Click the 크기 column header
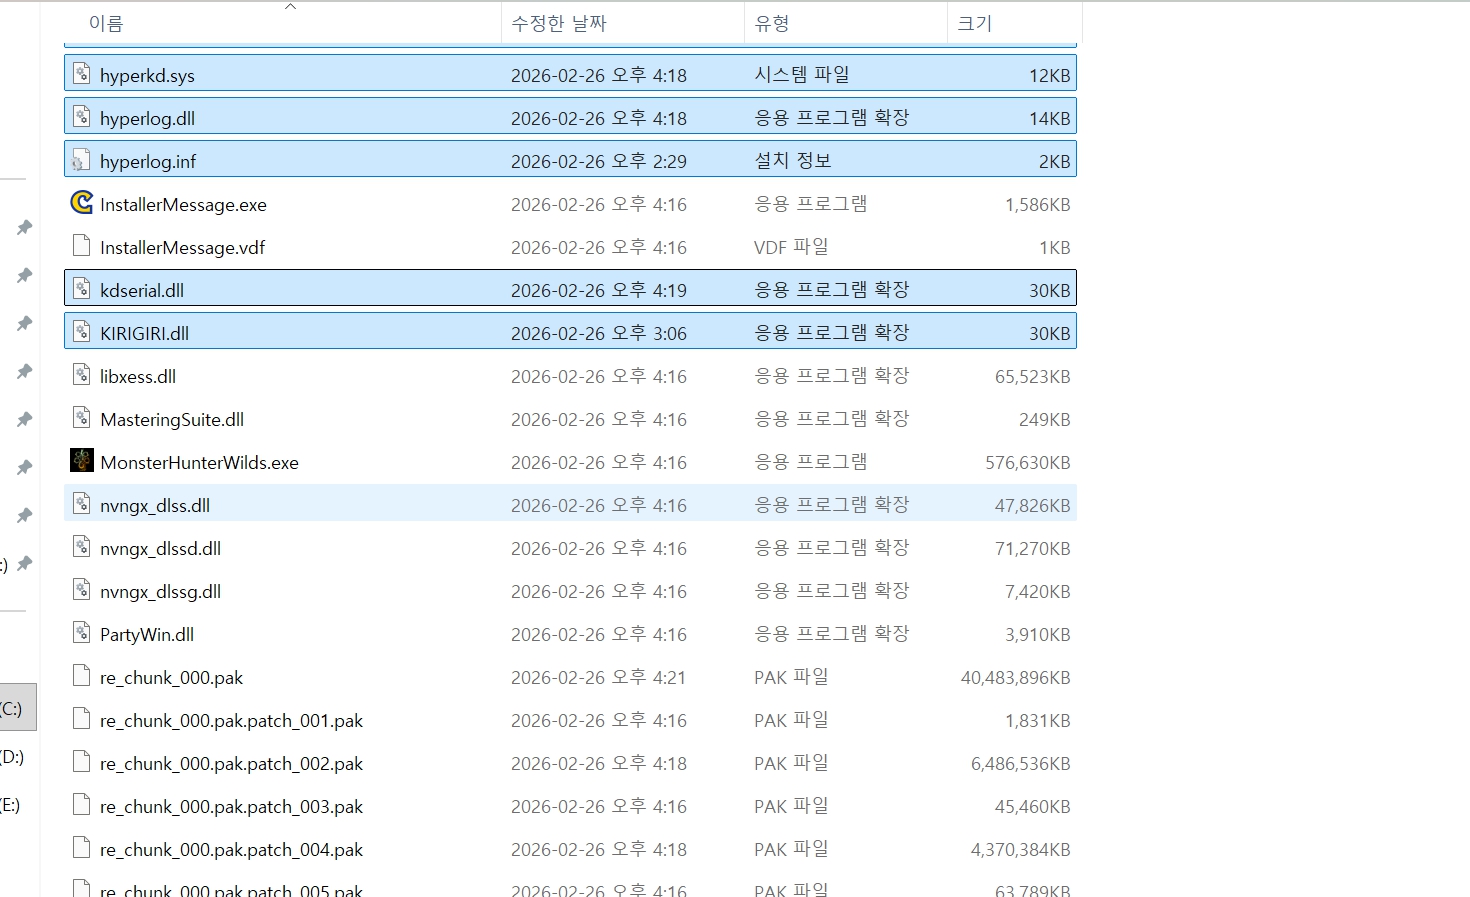The height and width of the screenshot is (897, 1470). click(974, 24)
